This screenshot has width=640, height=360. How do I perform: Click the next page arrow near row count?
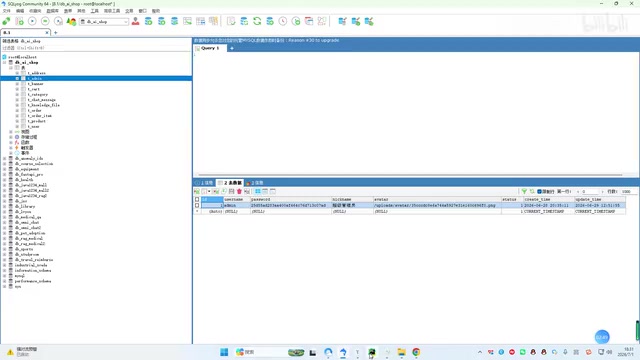click(x=602, y=191)
